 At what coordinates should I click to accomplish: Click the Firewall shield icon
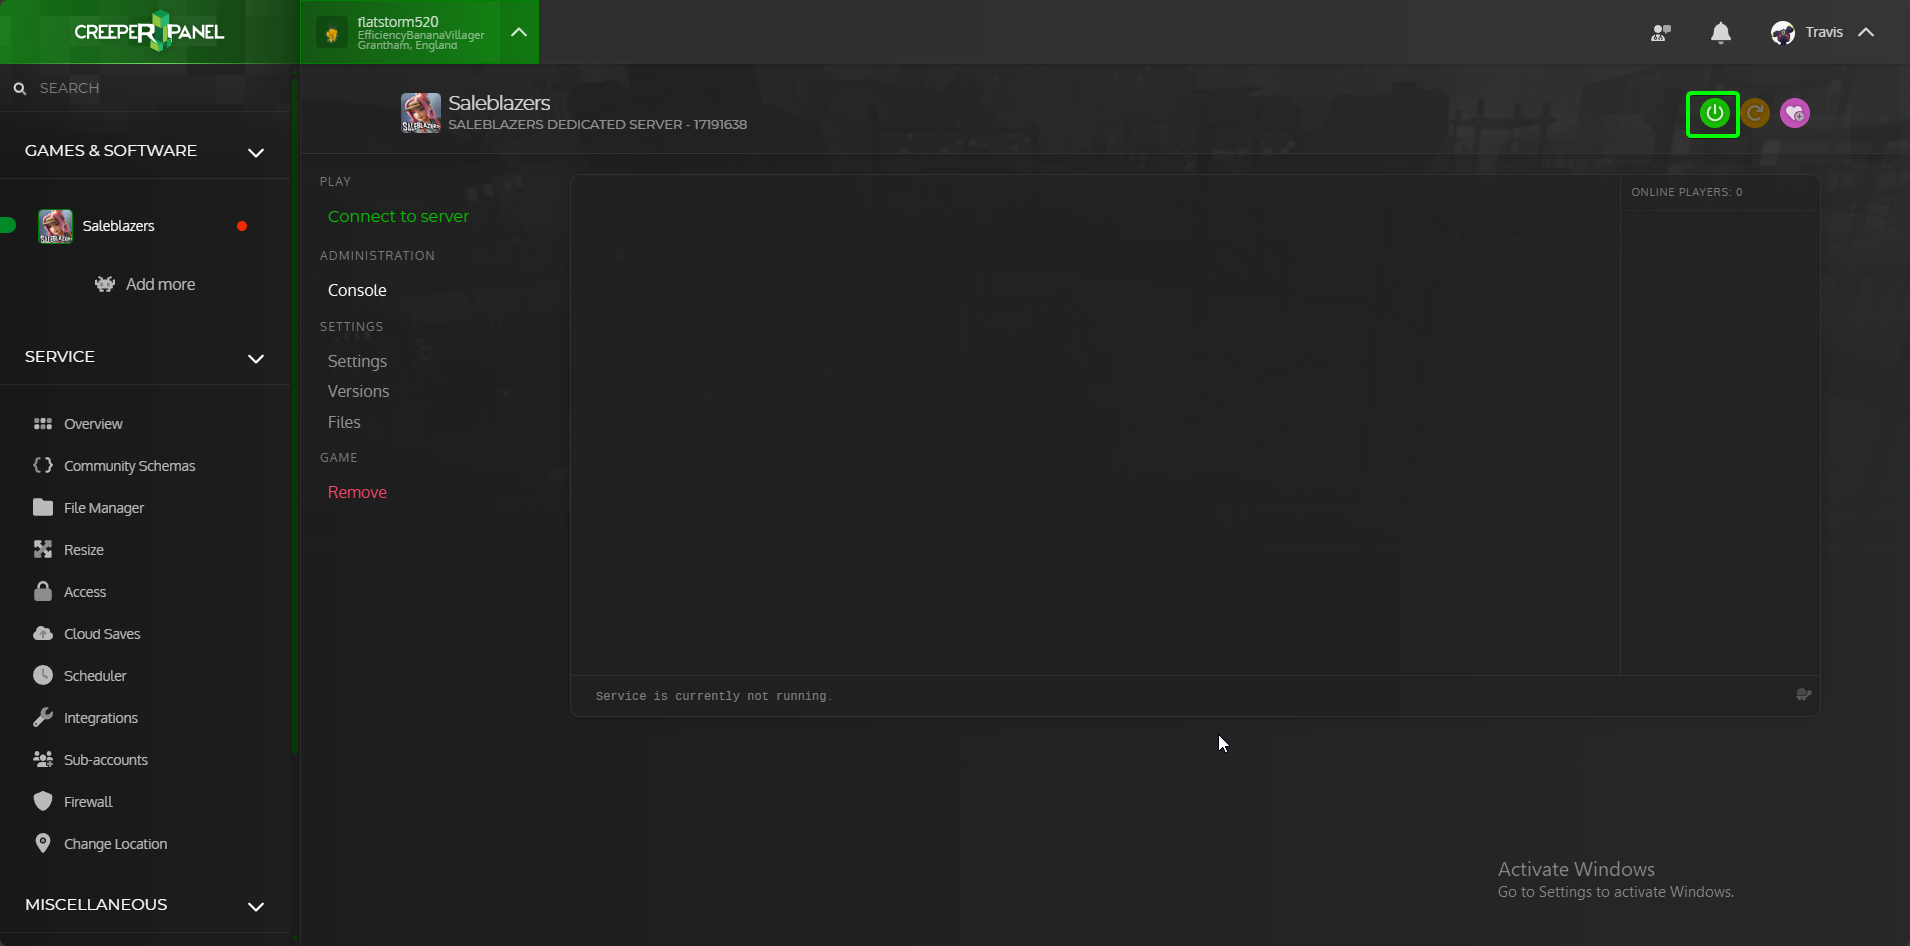click(x=43, y=801)
